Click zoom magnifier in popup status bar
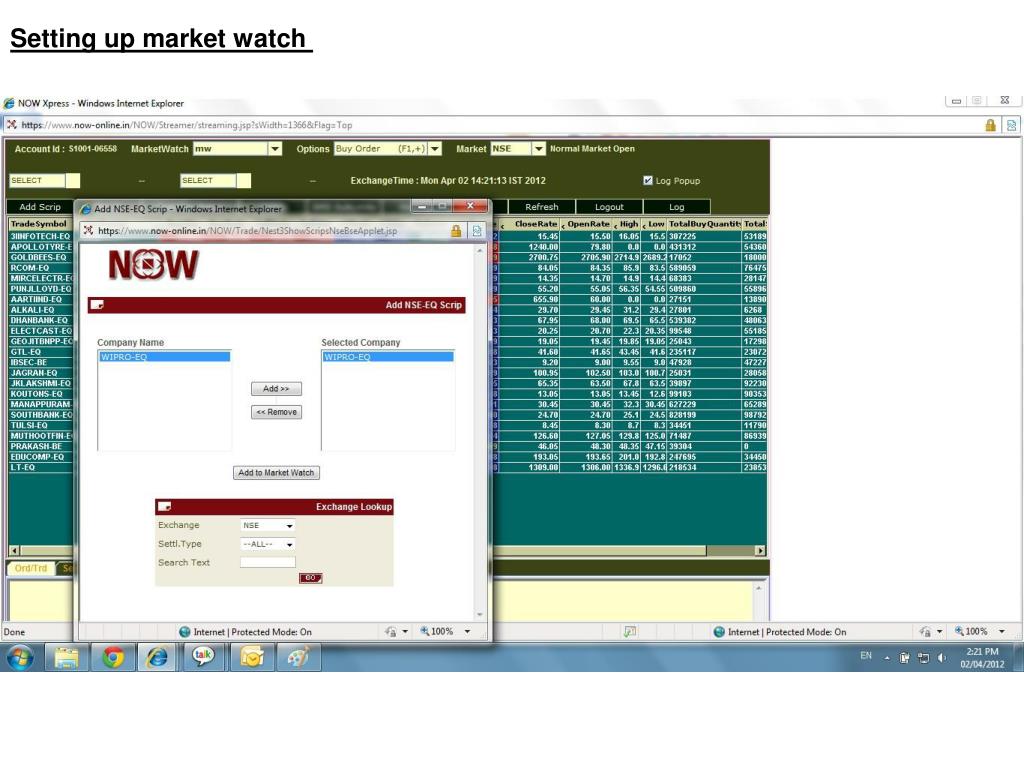 [x=424, y=631]
